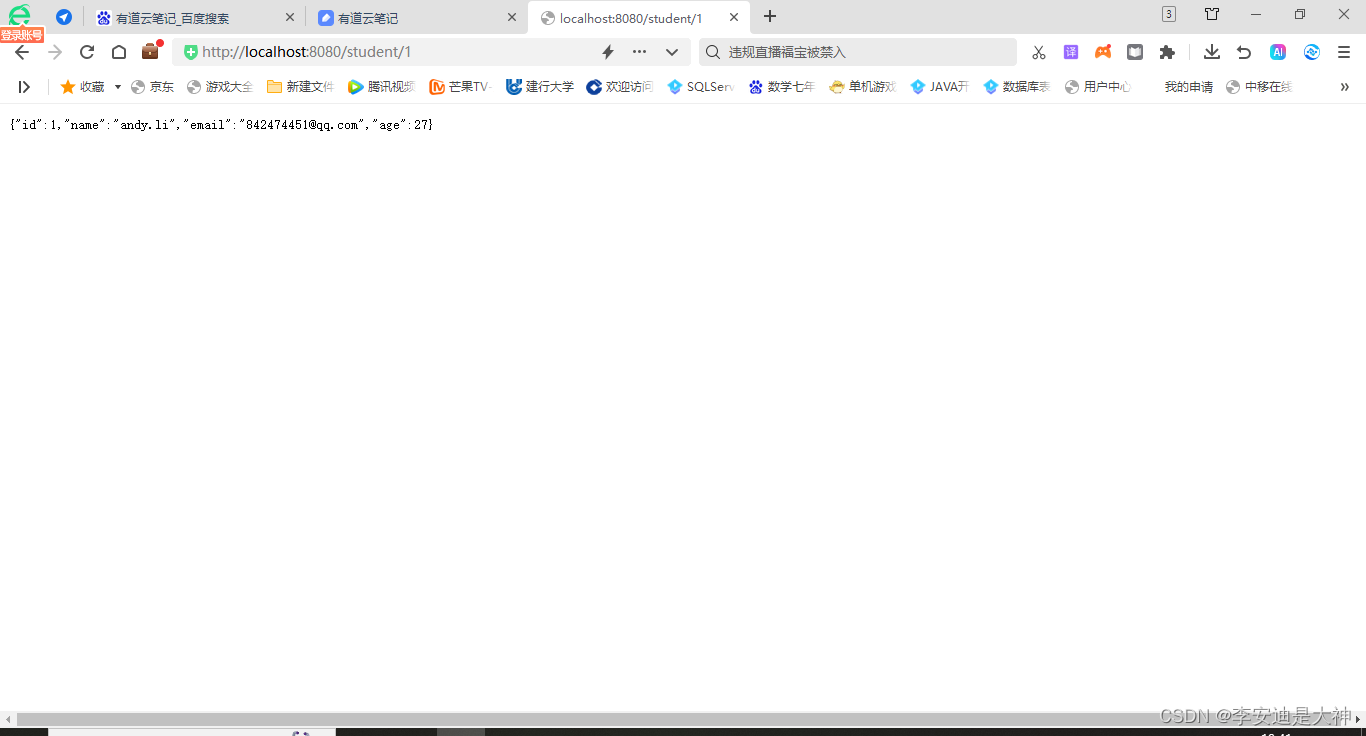
Task: Open the SQLServ bookmark
Action: [x=701, y=87]
